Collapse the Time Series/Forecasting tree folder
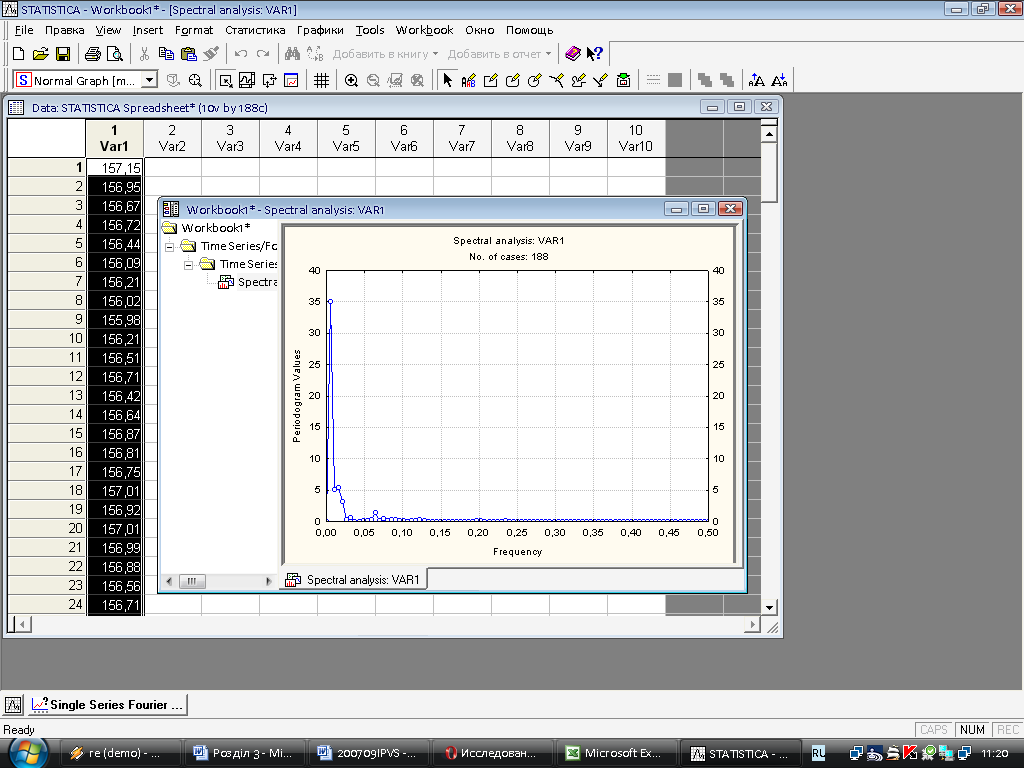The height and width of the screenshot is (768, 1024). pyautogui.click(x=170, y=246)
